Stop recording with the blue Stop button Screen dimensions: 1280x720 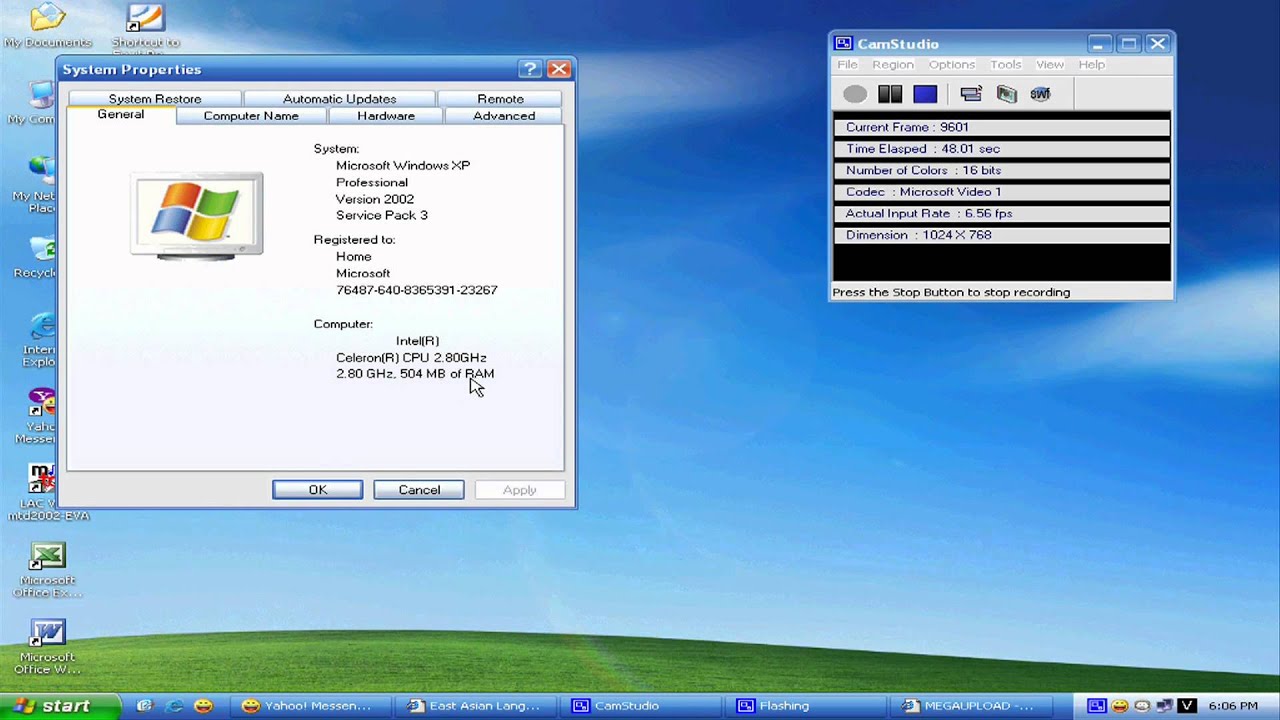coord(925,94)
